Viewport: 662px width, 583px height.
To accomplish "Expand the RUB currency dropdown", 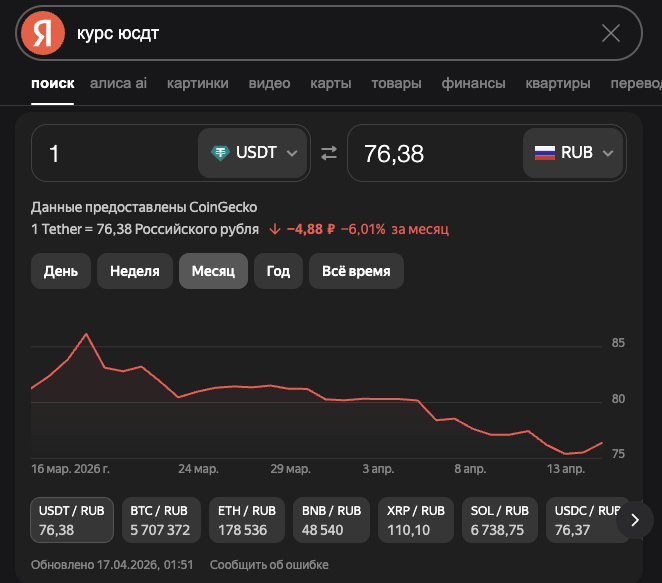I will pyautogui.click(x=607, y=153).
